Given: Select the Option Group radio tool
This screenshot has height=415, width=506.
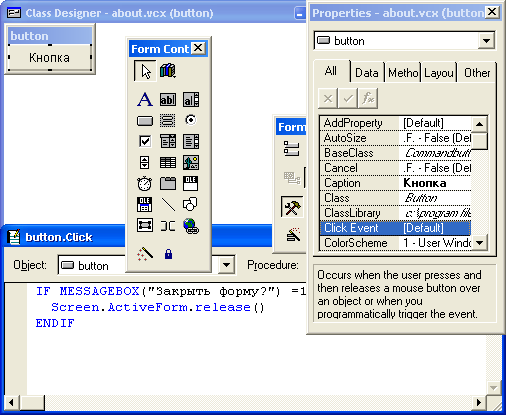Looking at the screenshot, I should click(191, 120).
